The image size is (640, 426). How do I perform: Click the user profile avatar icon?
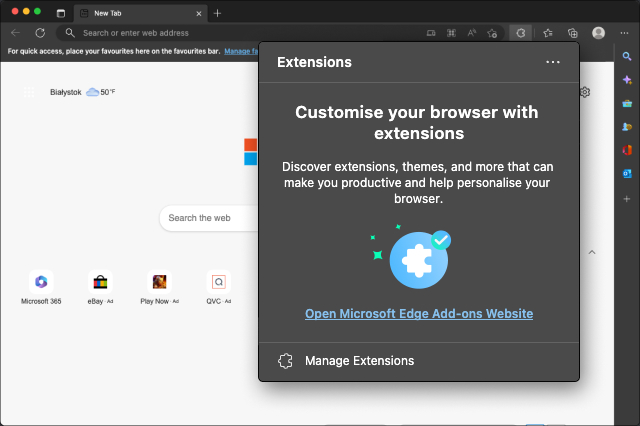click(598, 32)
